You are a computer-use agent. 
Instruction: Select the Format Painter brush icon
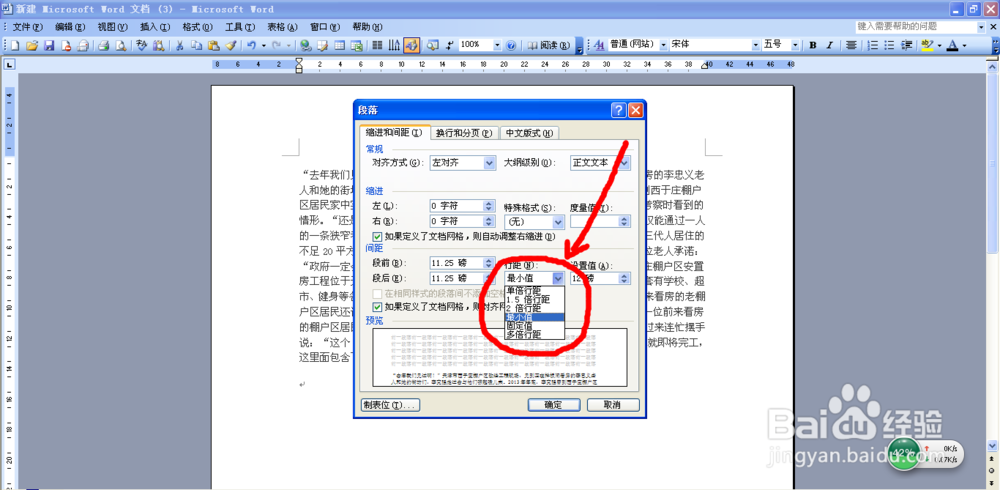[230, 45]
